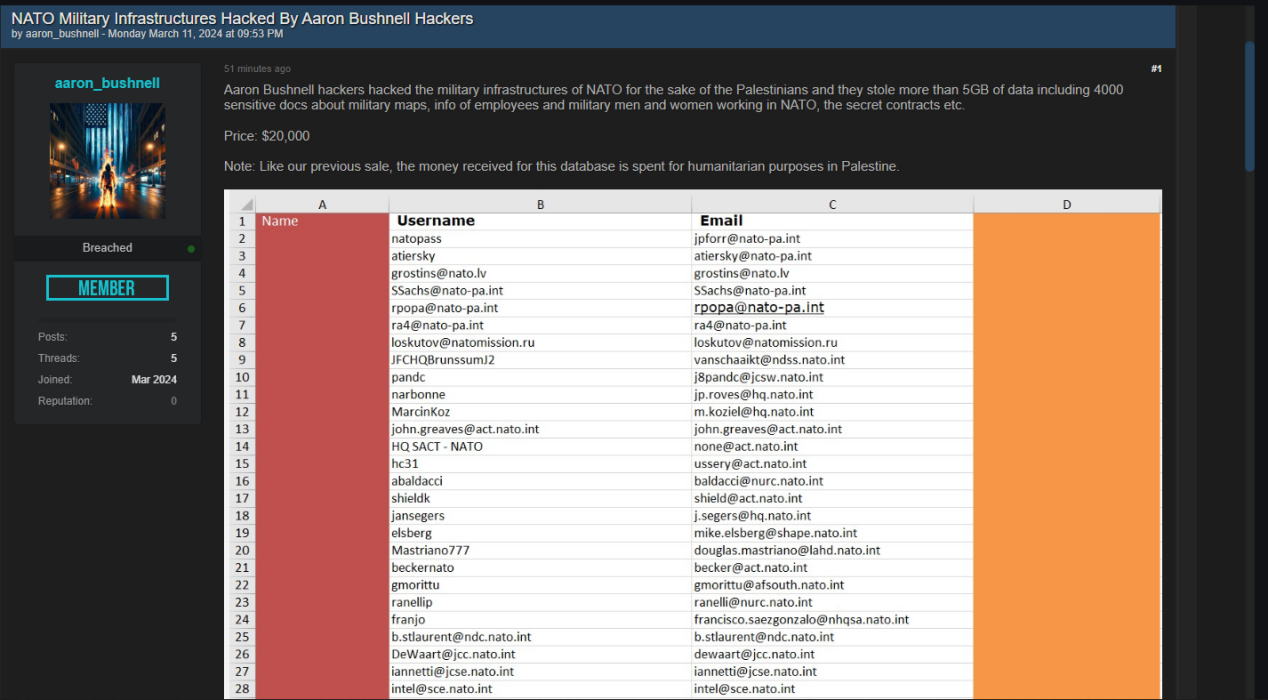The image size is (1268, 700).
Task: Select spreadsheet column C header
Action: pyautogui.click(x=832, y=204)
